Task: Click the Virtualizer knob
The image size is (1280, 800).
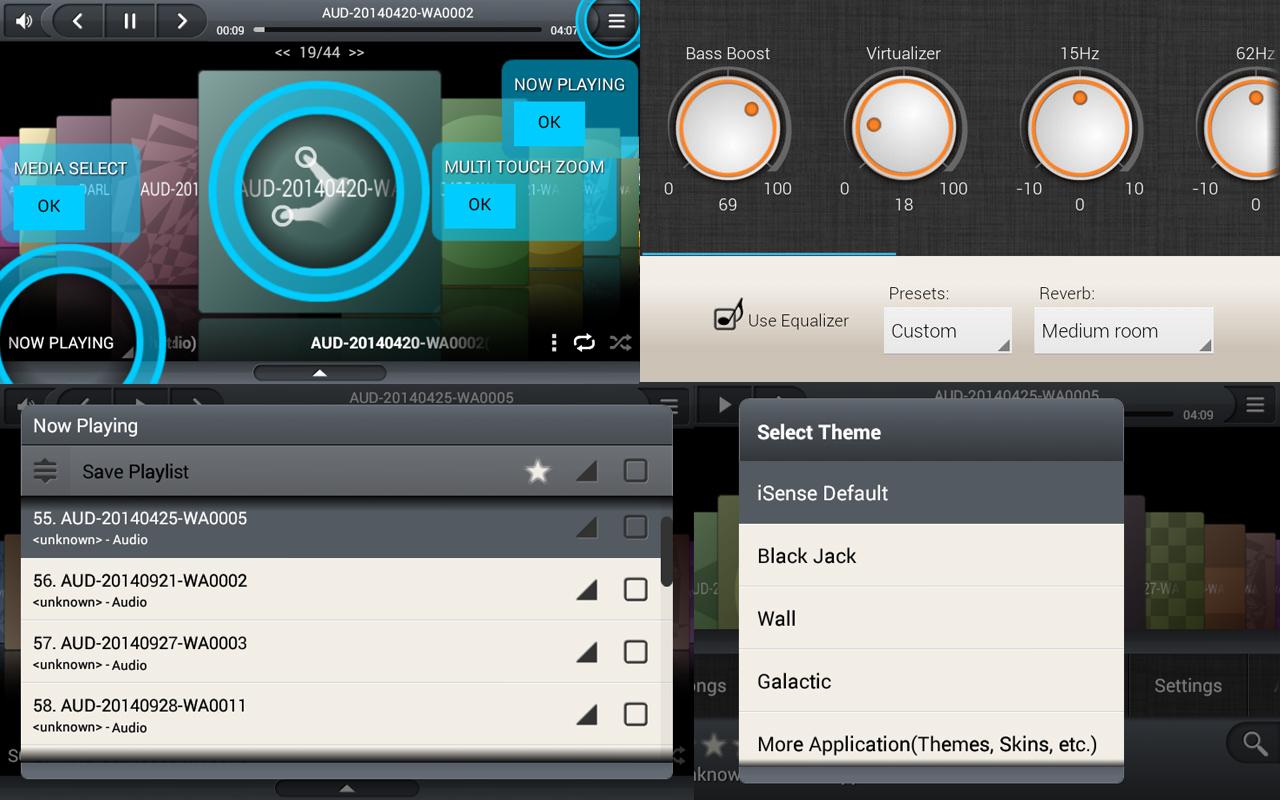Action: (904, 127)
